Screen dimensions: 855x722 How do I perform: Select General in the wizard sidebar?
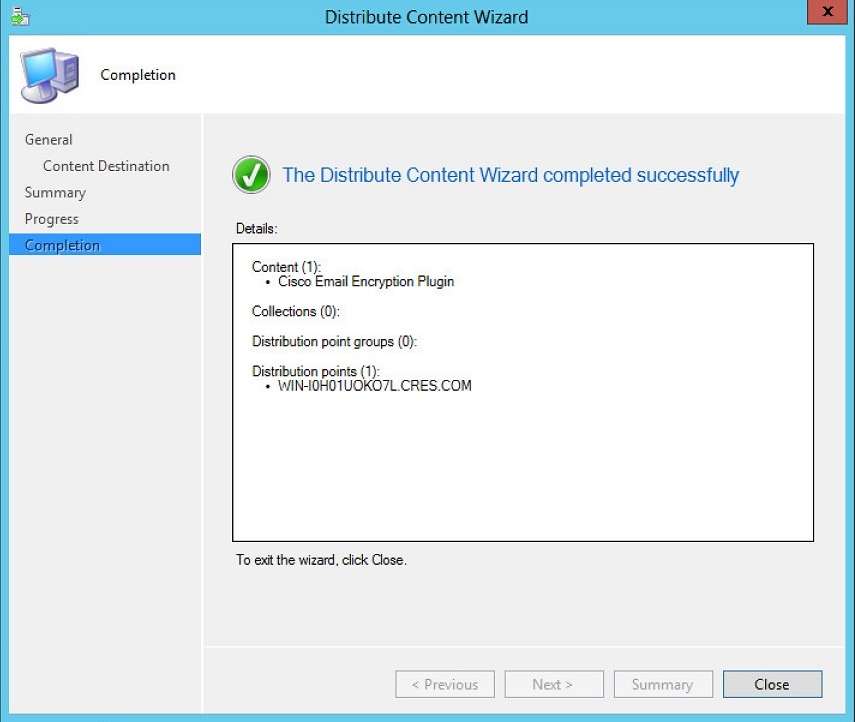click(x=50, y=139)
